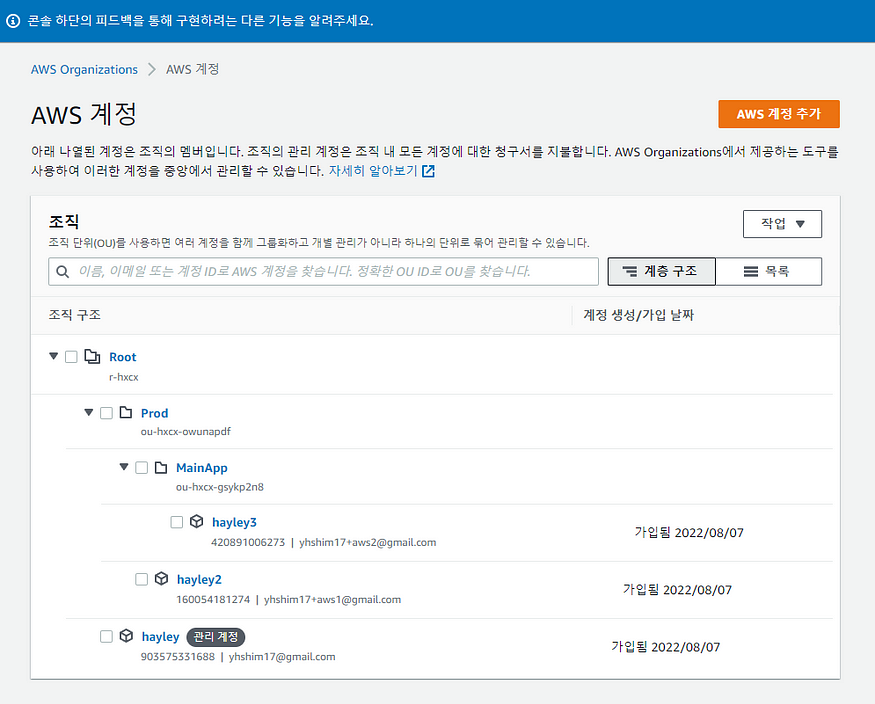This screenshot has width=875, height=704.
Task: Check the Root checkbox
Action: click(x=71, y=357)
